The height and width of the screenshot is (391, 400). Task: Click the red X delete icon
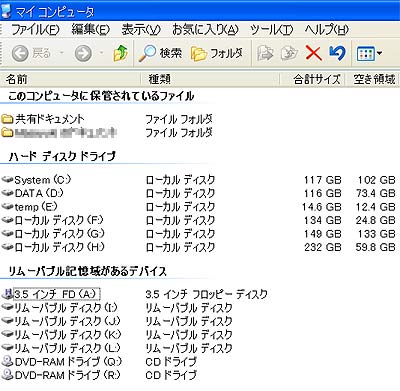[x=314, y=53]
